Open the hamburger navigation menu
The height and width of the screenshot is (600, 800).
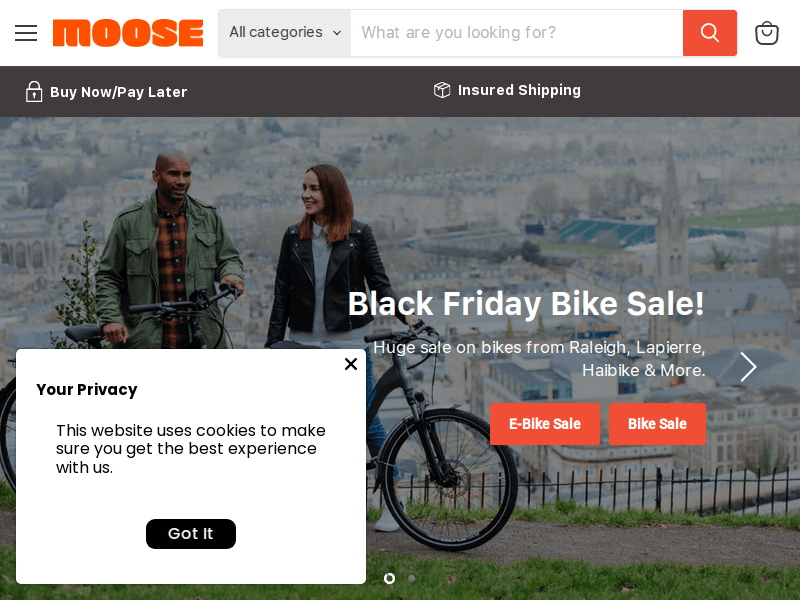click(x=26, y=33)
